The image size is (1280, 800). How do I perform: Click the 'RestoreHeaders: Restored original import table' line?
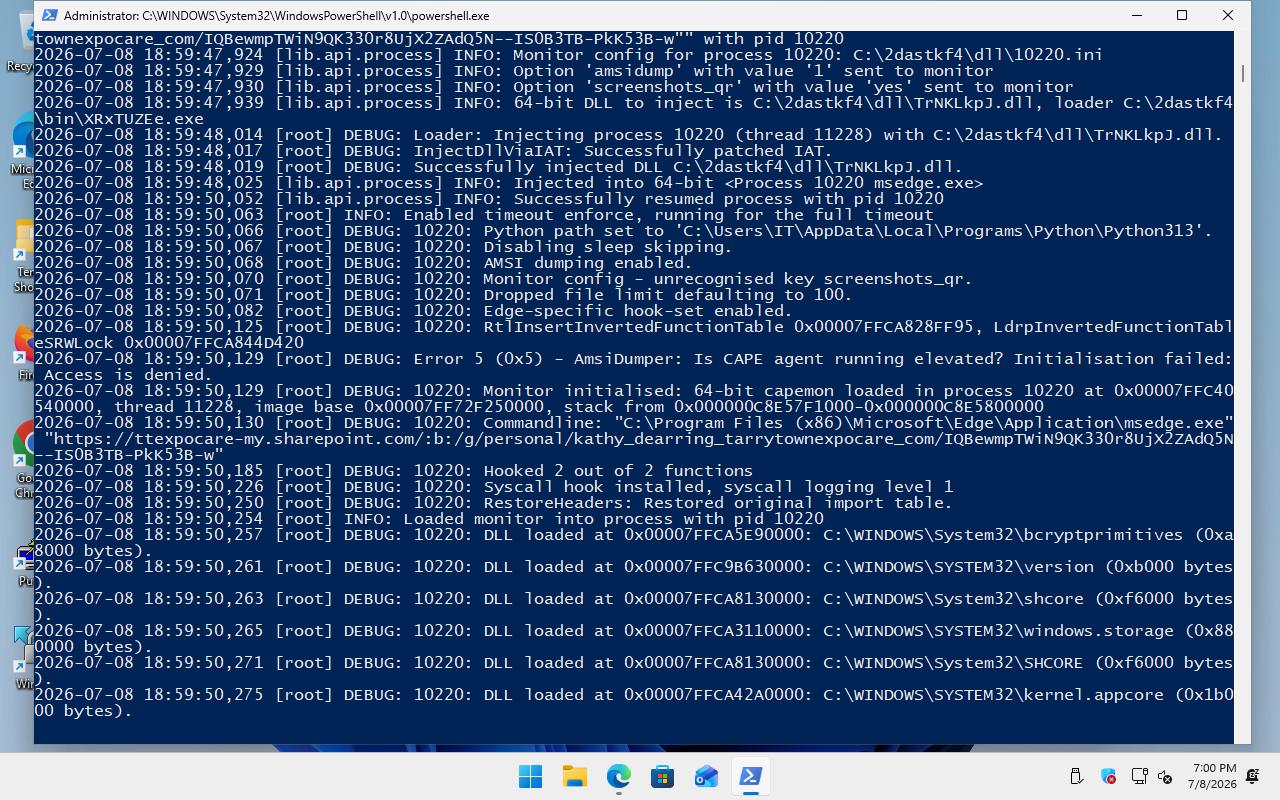(493, 503)
